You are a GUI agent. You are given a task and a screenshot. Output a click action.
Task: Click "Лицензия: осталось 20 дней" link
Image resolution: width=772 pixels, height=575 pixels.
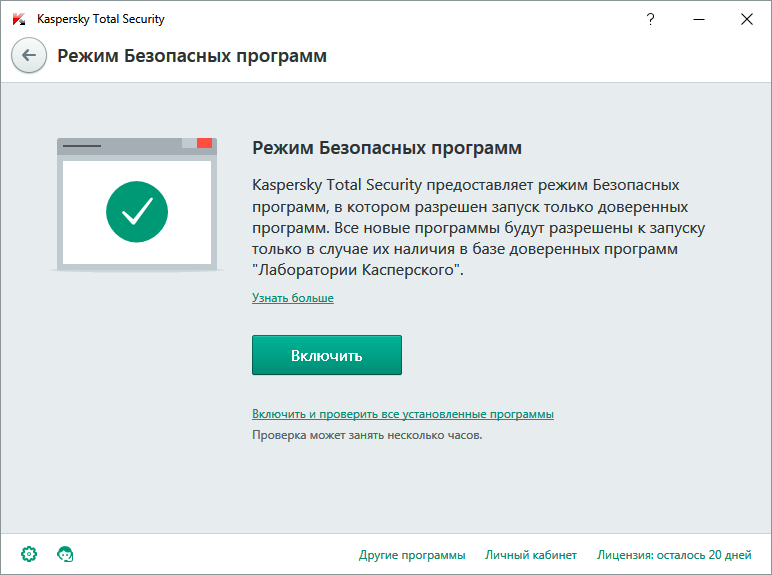(x=674, y=555)
